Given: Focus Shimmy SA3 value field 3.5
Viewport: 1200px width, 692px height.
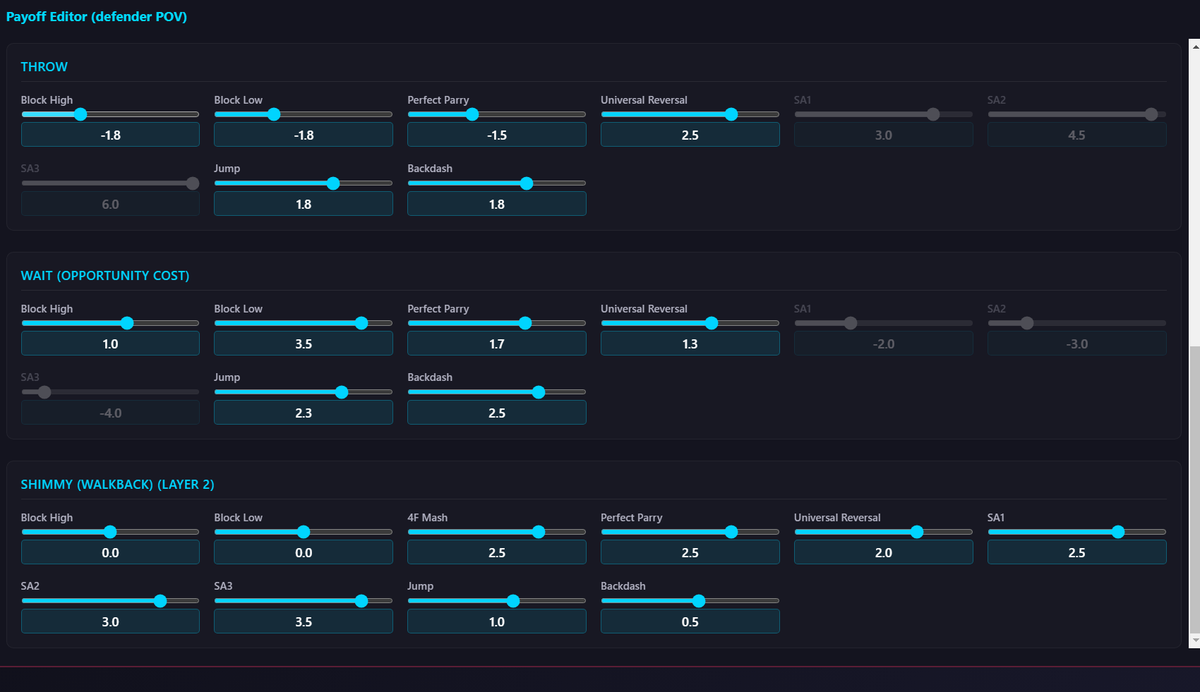Looking at the screenshot, I should tap(303, 622).
